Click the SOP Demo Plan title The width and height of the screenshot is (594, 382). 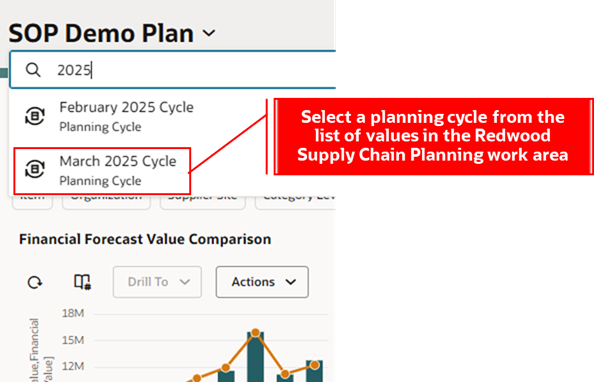point(101,33)
